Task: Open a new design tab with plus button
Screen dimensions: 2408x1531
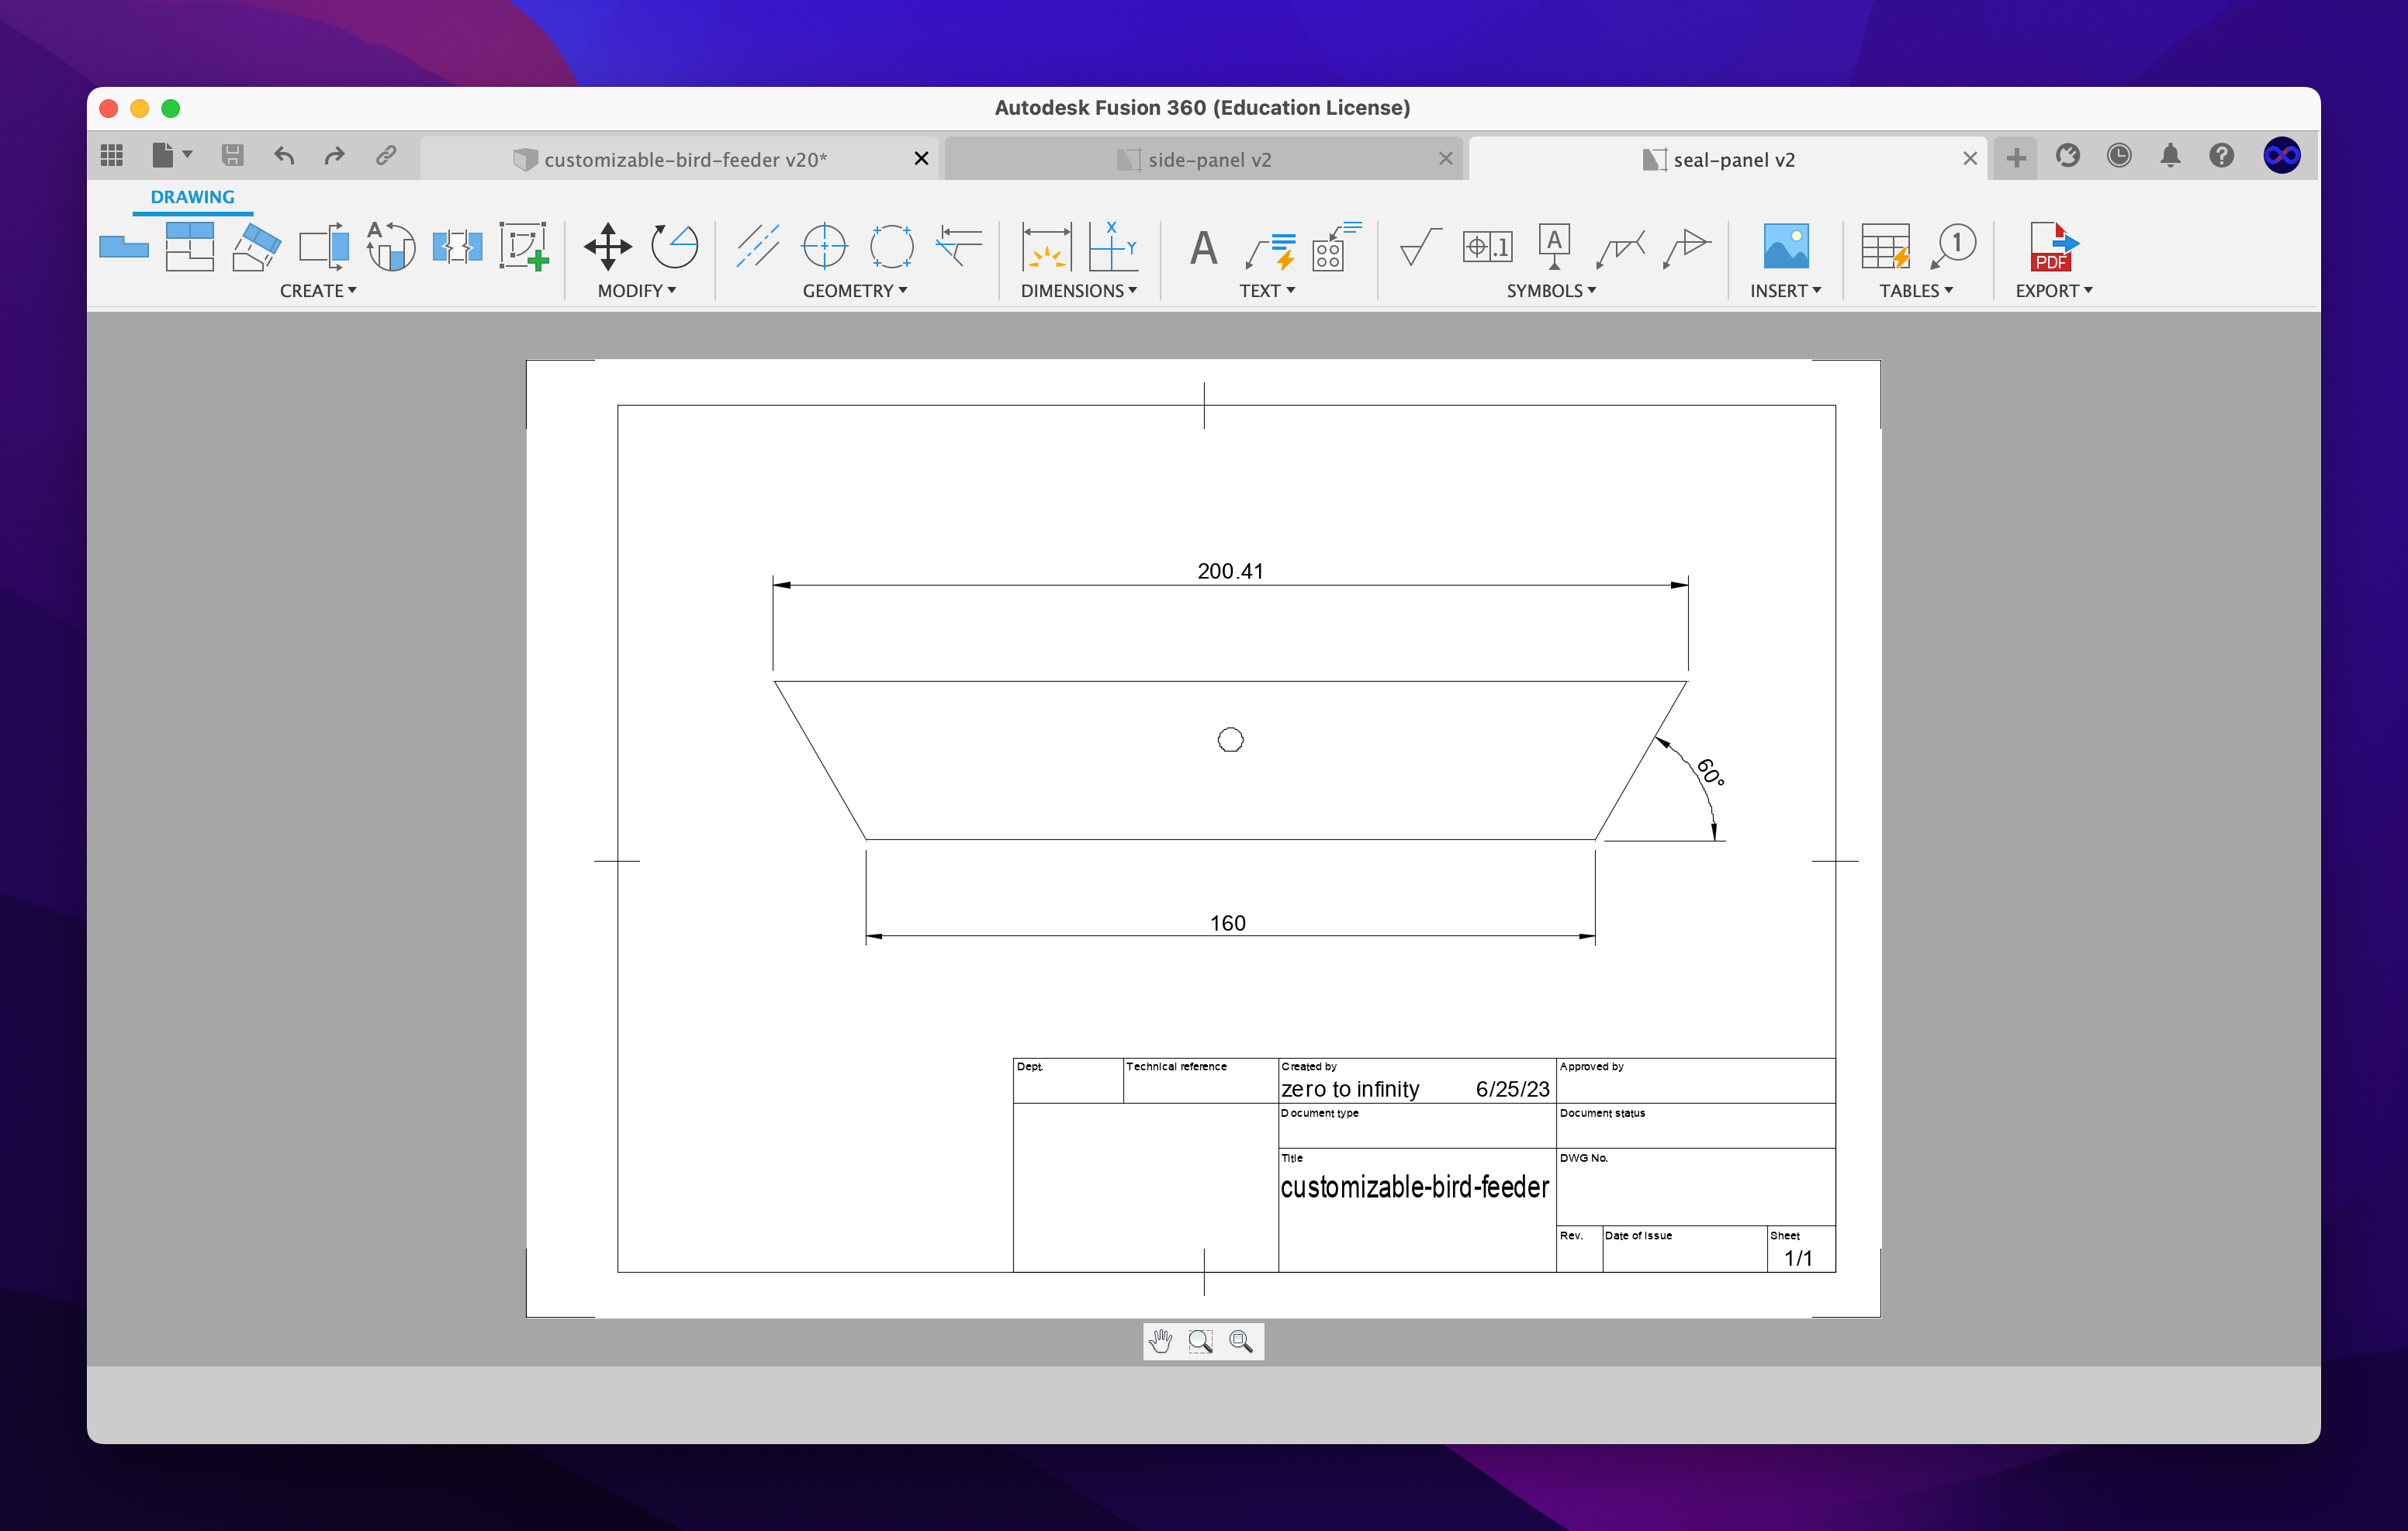Action: pyautogui.click(x=2016, y=158)
